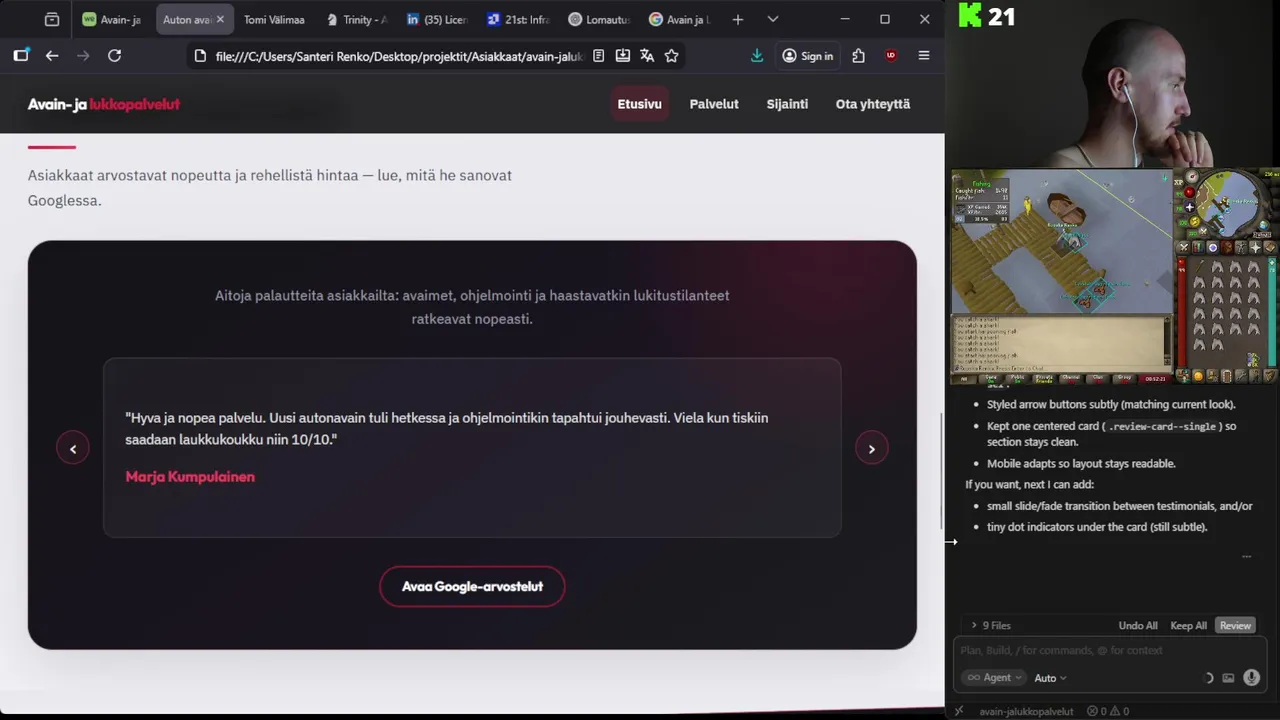Switch to the Google Avain ja L tab

click(680, 19)
